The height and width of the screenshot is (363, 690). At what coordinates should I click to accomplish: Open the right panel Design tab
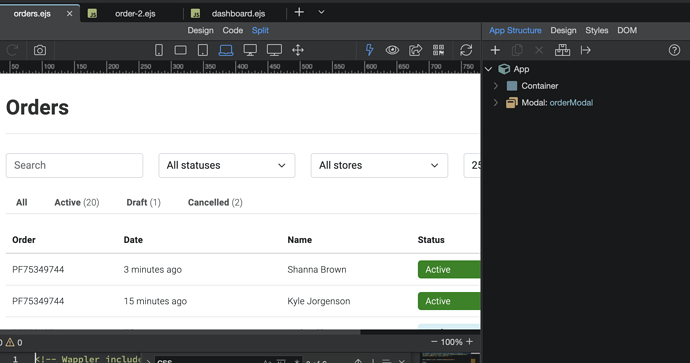pos(563,30)
